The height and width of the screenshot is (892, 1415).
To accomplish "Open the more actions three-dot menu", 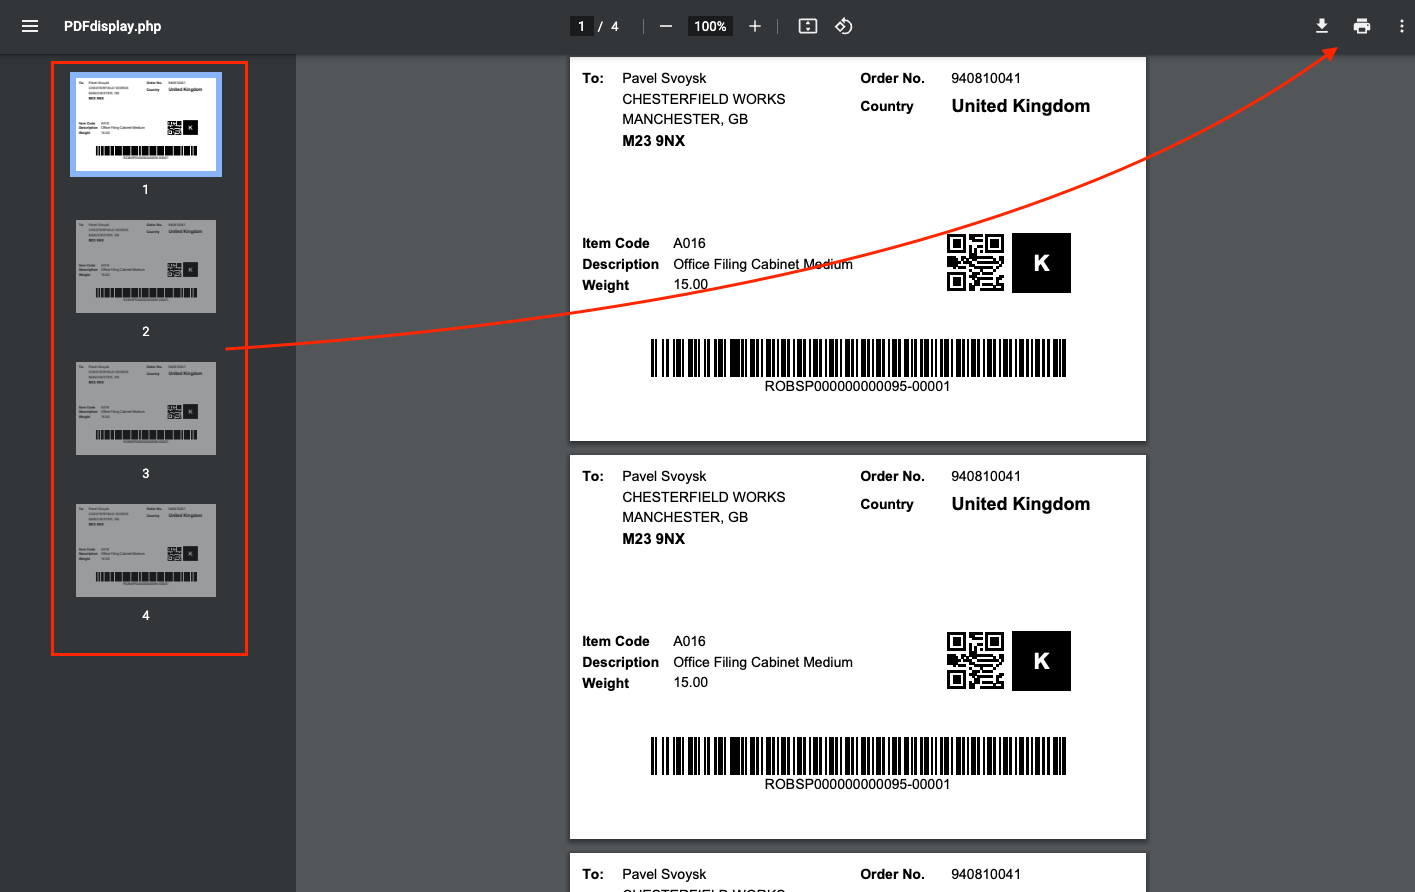I will (x=1402, y=26).
